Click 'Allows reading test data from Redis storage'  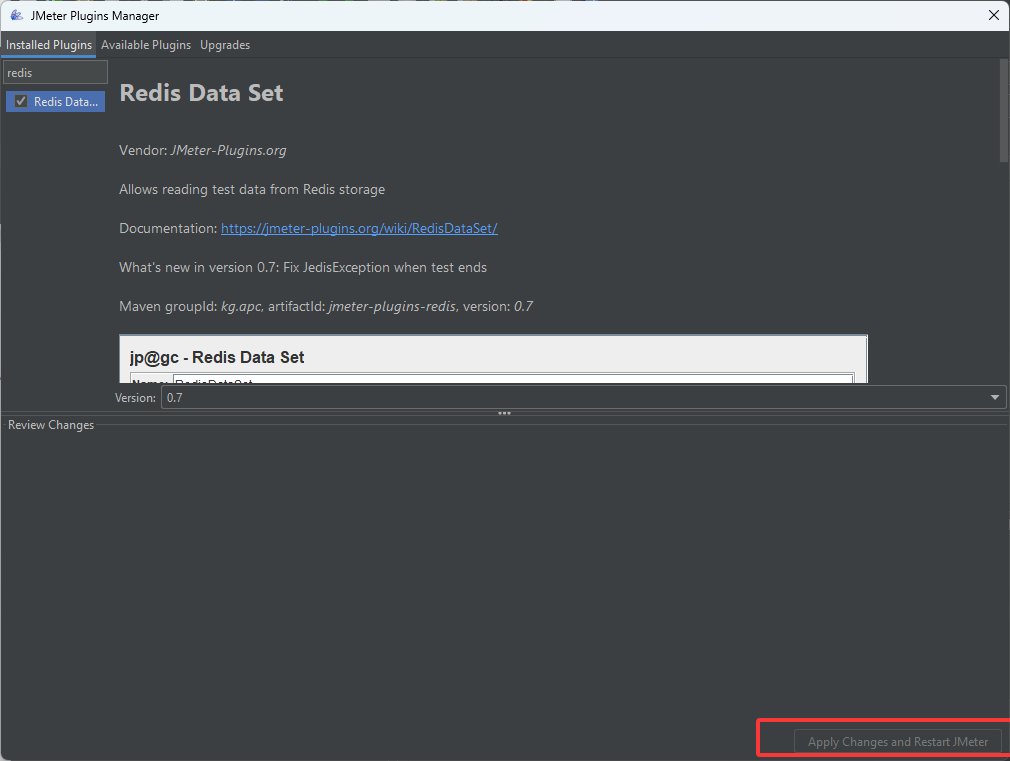click(x=252, y=189)
